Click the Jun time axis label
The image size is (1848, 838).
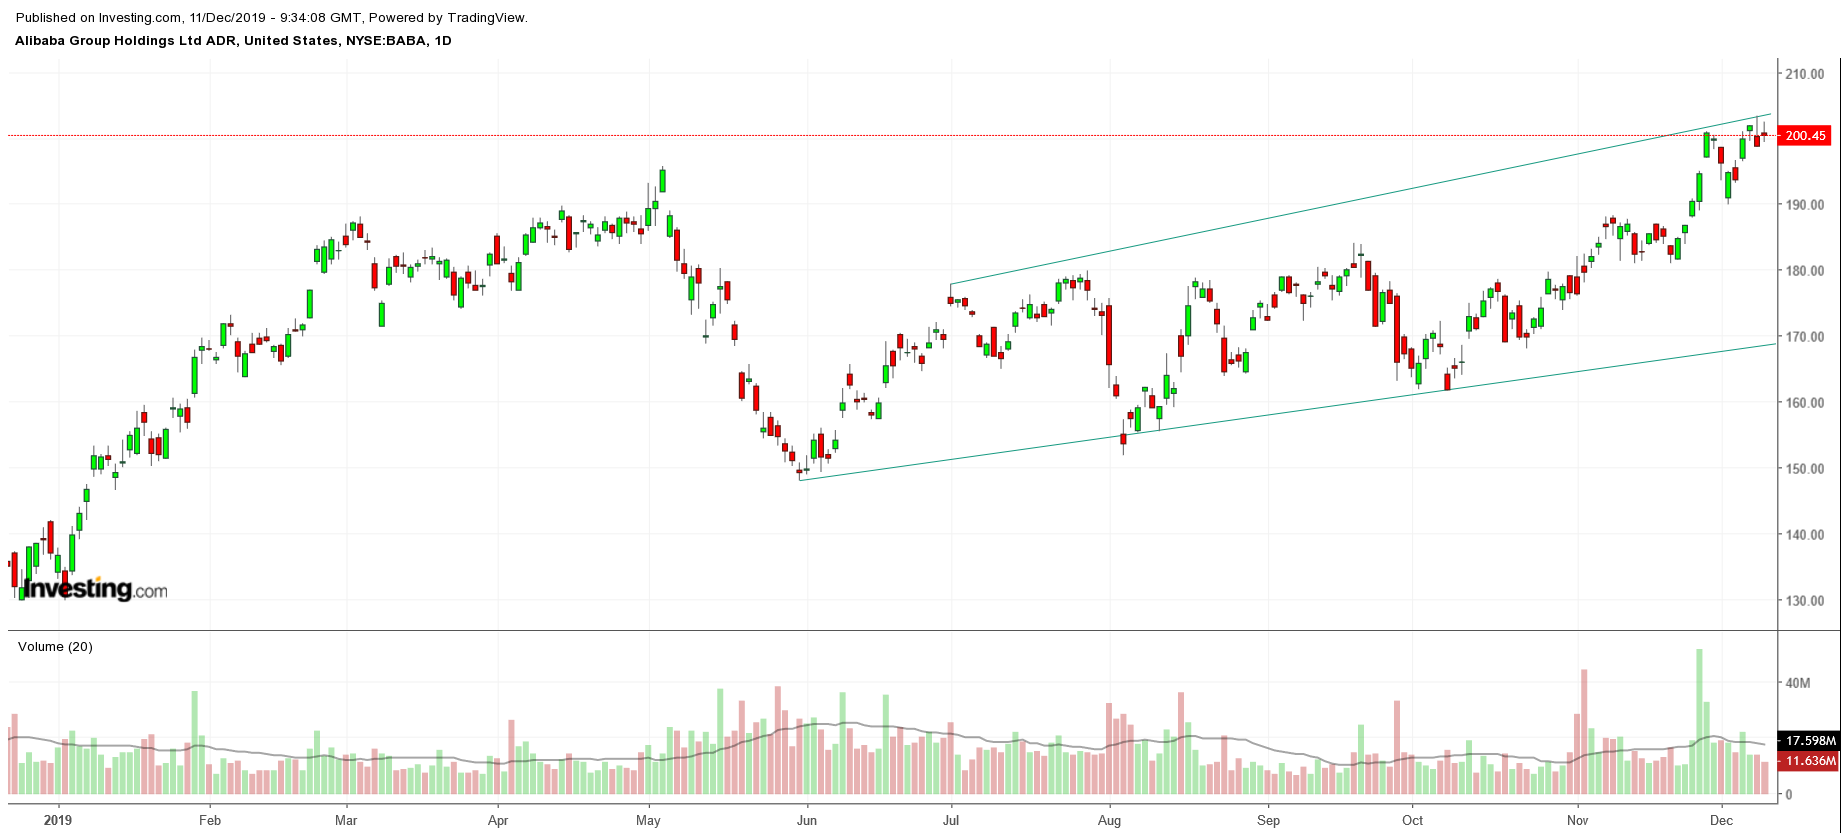click(x=806, y=820)
